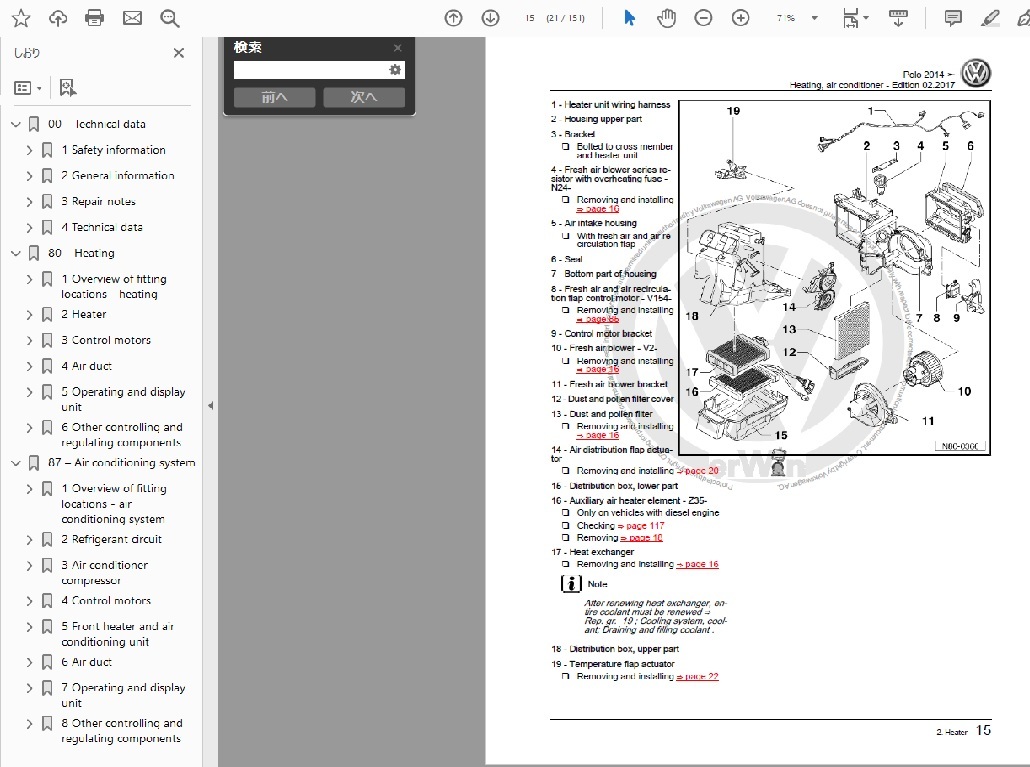
Task: Open 5 Operating and display unit under Heating
Action: 123,399
